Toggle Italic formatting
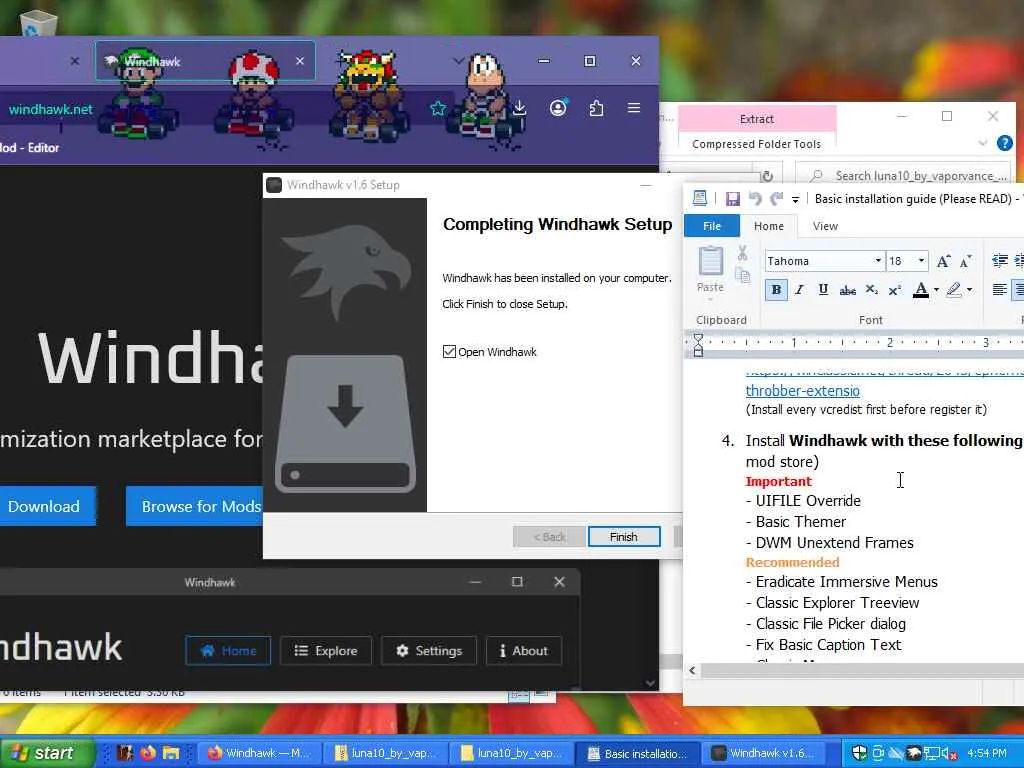Screen dimensions: 1024x768 799,290
